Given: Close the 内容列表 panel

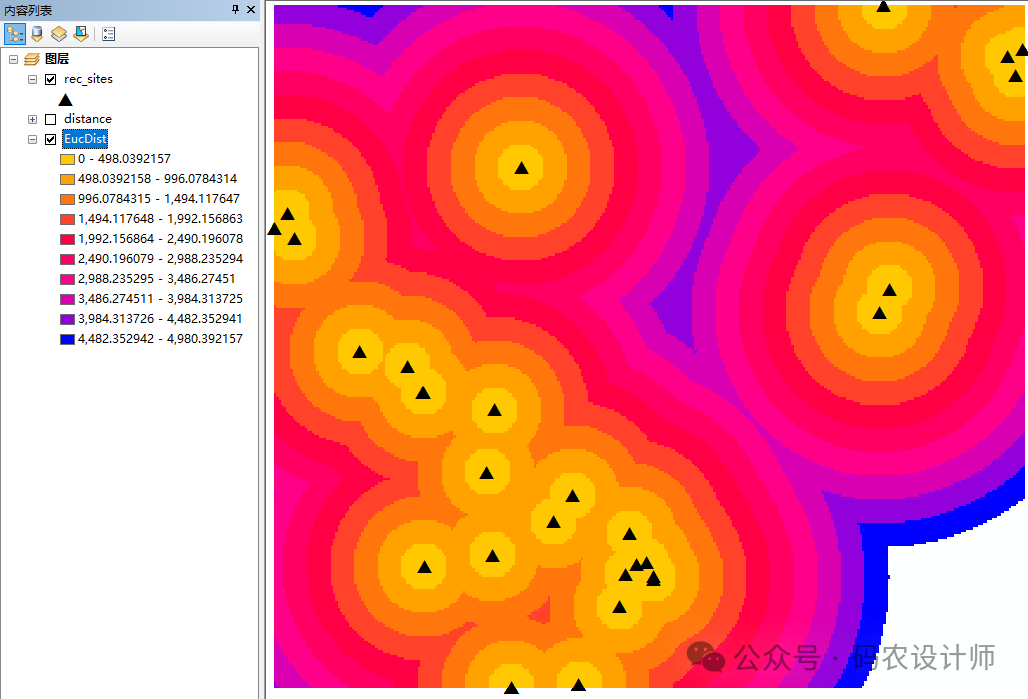Looking at the screenshot, I should pyautogui.click(x=251, y=10).
